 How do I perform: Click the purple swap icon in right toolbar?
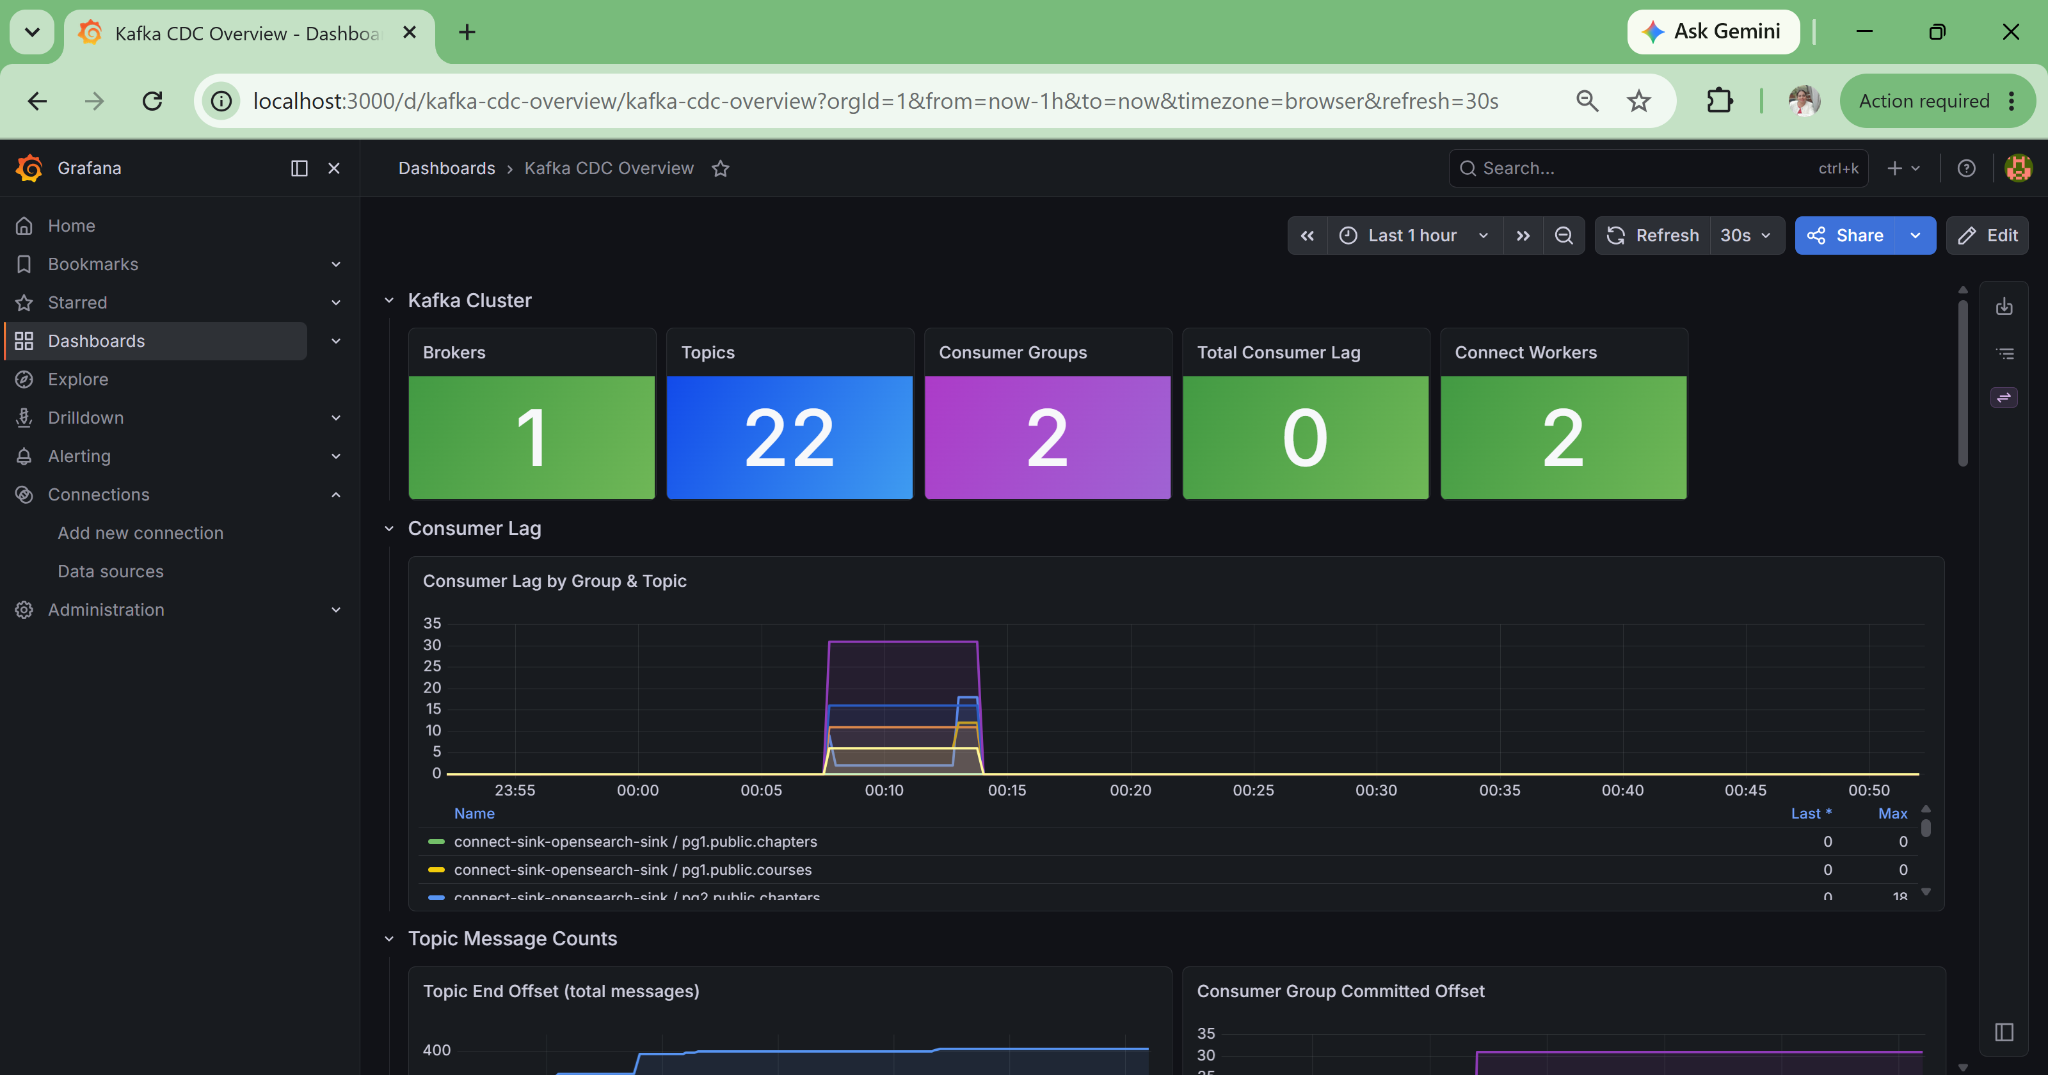2004,398
